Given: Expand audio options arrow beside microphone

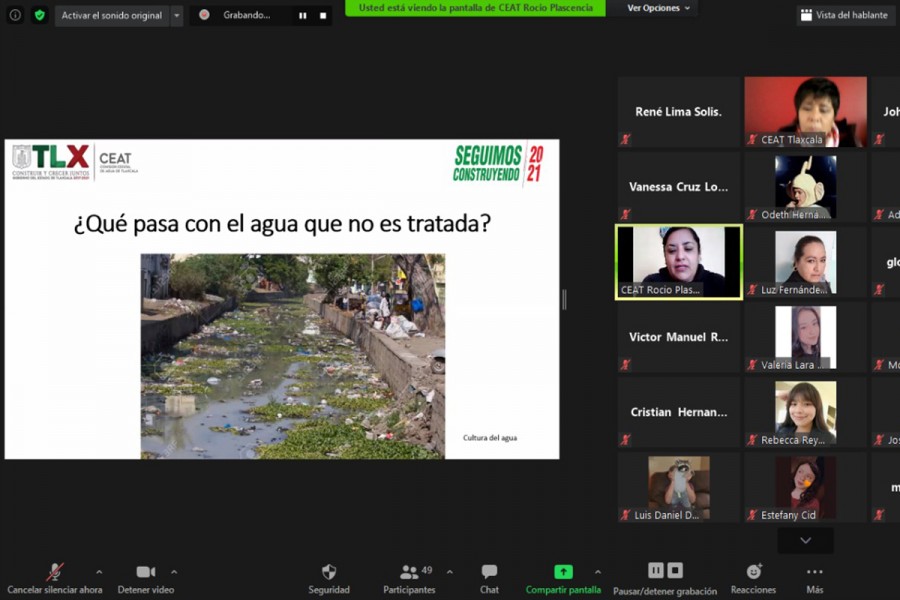Looking at the screenshot, I should (99, 572).
